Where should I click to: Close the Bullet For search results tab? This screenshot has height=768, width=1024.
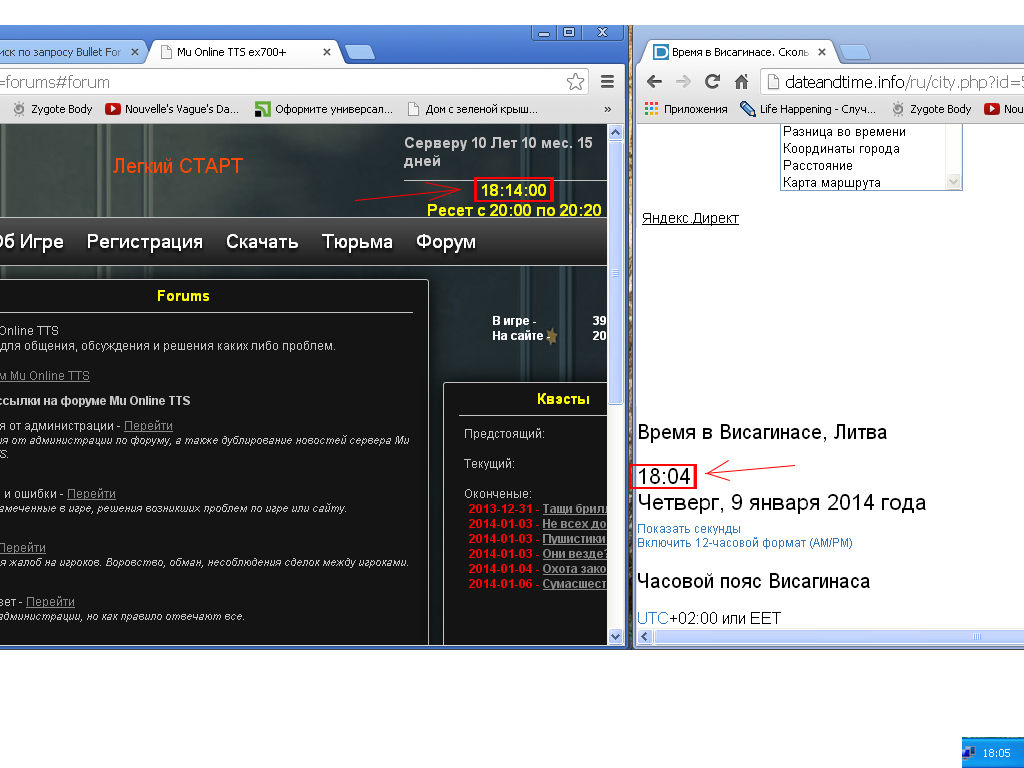point(135,52)
